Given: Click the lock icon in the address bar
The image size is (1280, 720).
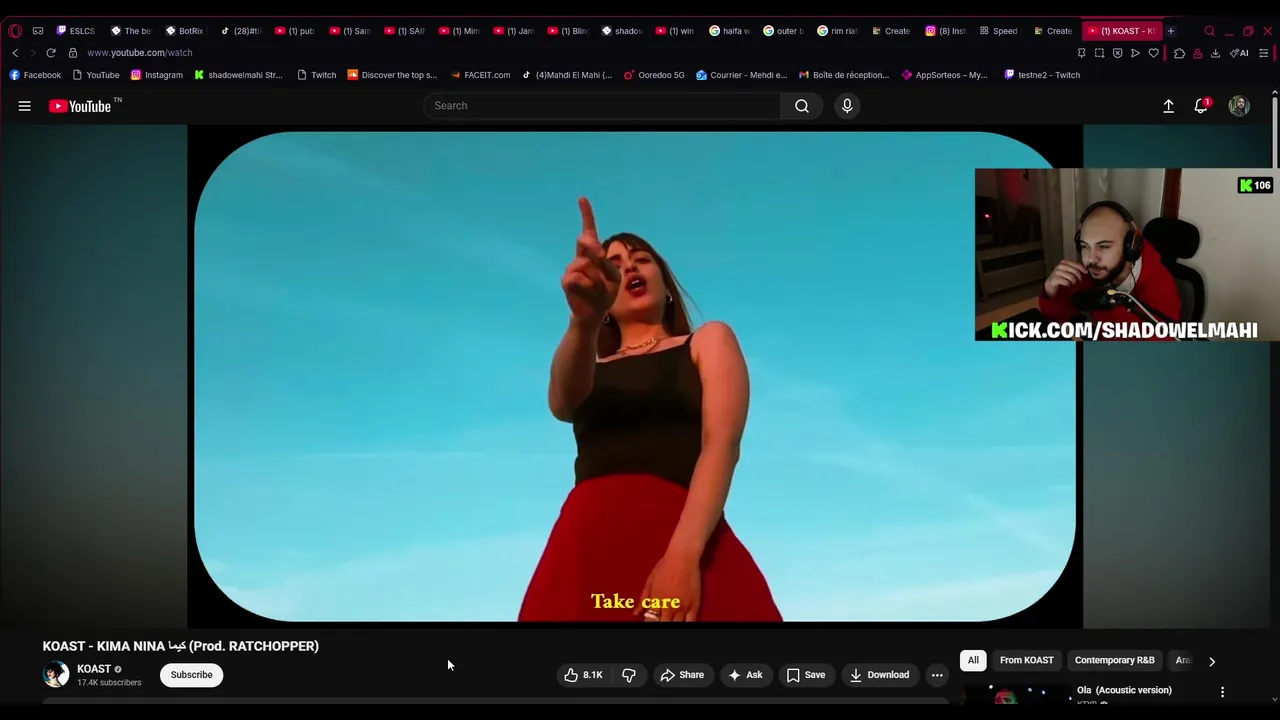Looking at the screenshot, I should coord(73,53).
